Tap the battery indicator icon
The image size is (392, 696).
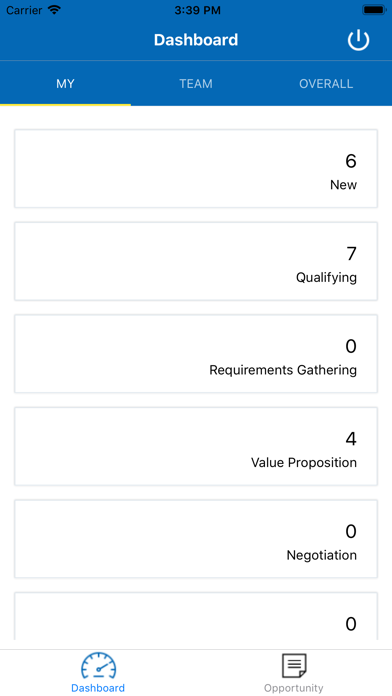click(x=374, y=10)
